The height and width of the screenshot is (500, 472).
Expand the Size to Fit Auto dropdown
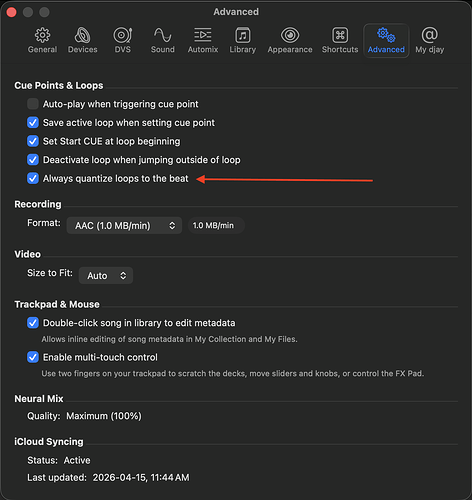(106, 276)
